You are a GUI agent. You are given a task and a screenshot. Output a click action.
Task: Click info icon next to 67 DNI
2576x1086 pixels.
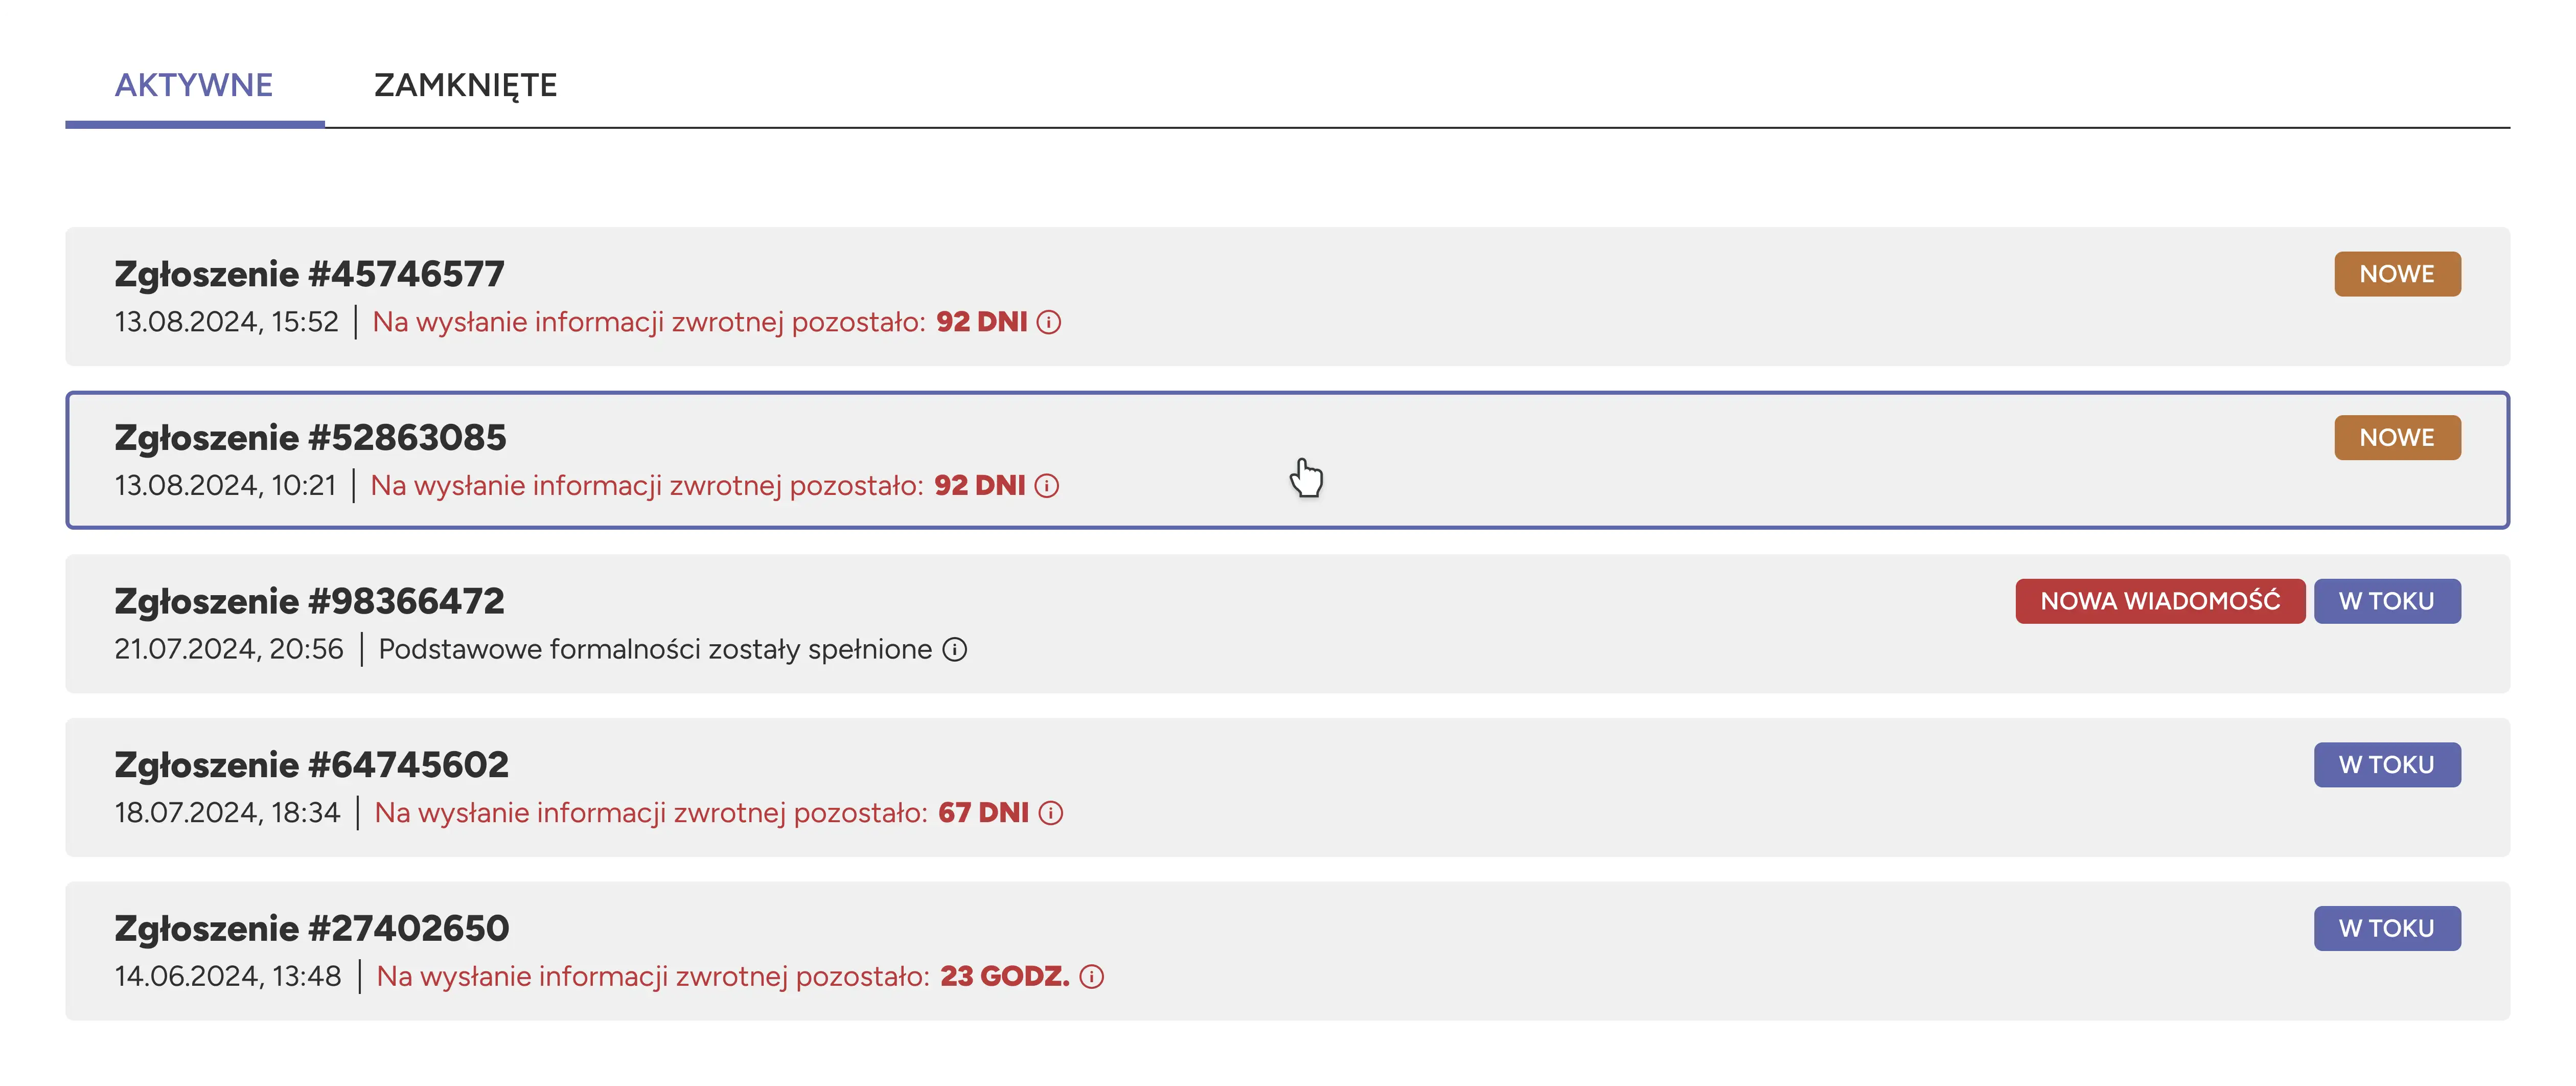[x=1051, y=813]
